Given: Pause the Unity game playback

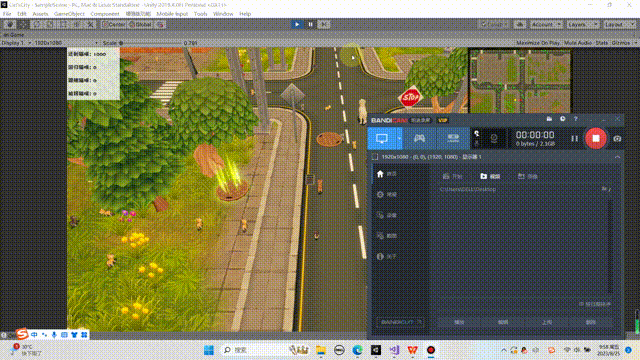Looking at the screenshot, I should 310,24.
